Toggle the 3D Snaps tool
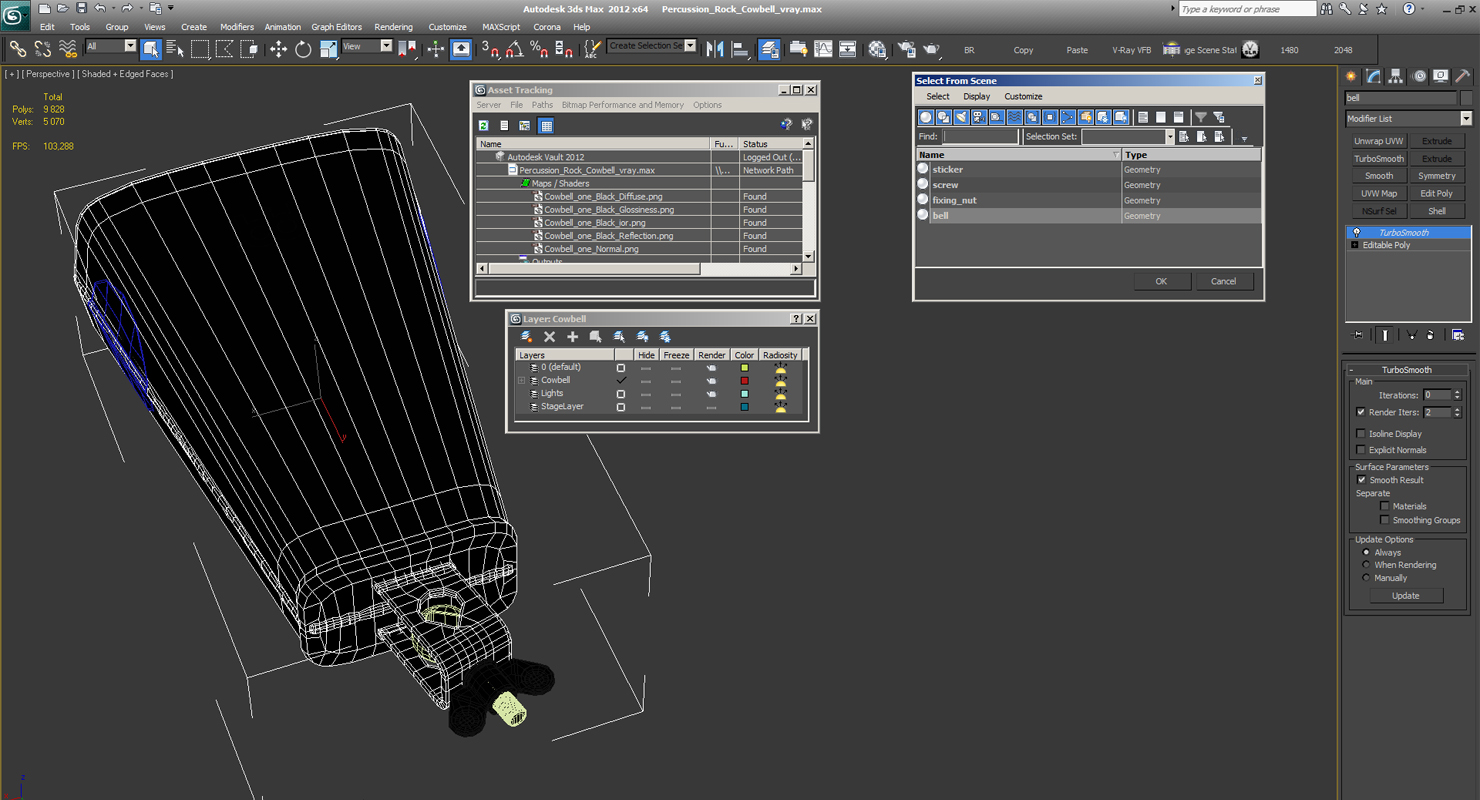Viewport: 1480px width, 800px height. (490, 49)
